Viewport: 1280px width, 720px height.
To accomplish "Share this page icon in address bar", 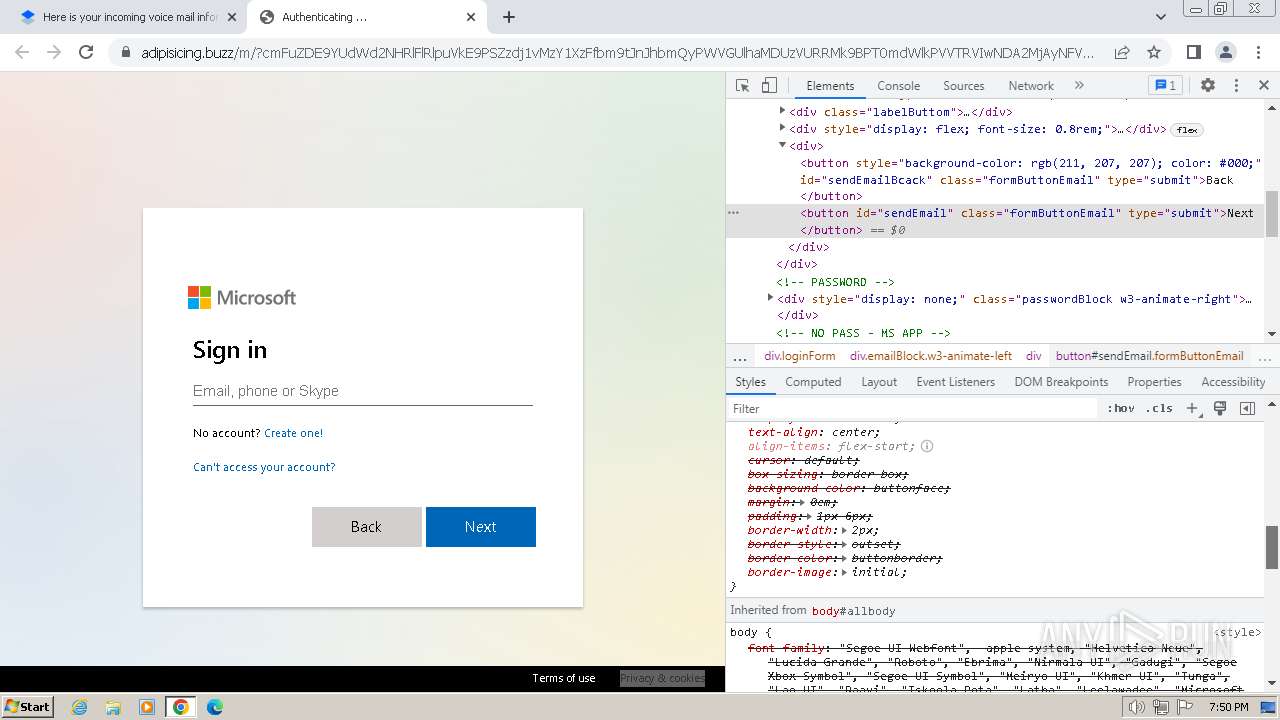I will [1122, 52].
